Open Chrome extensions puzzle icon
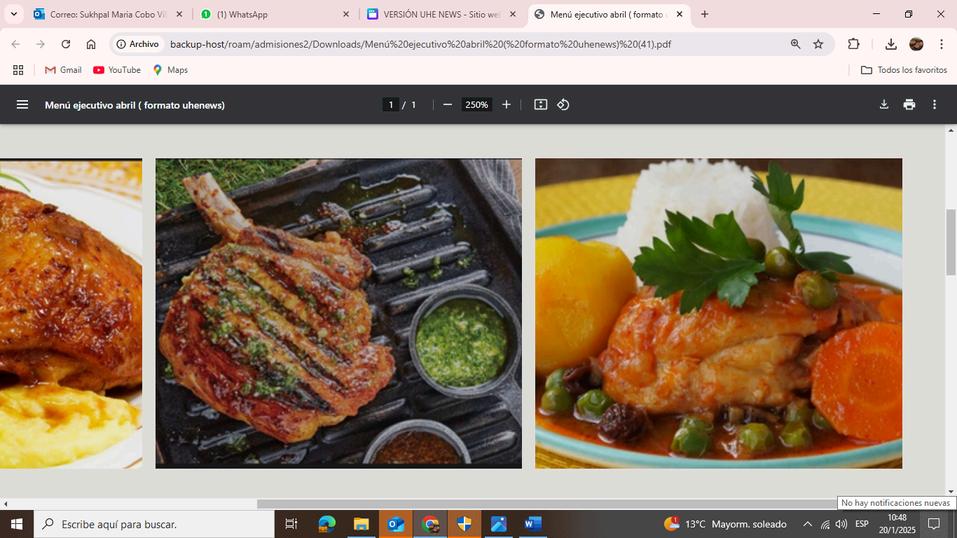The image size is (957, 538). click(853, 44)
